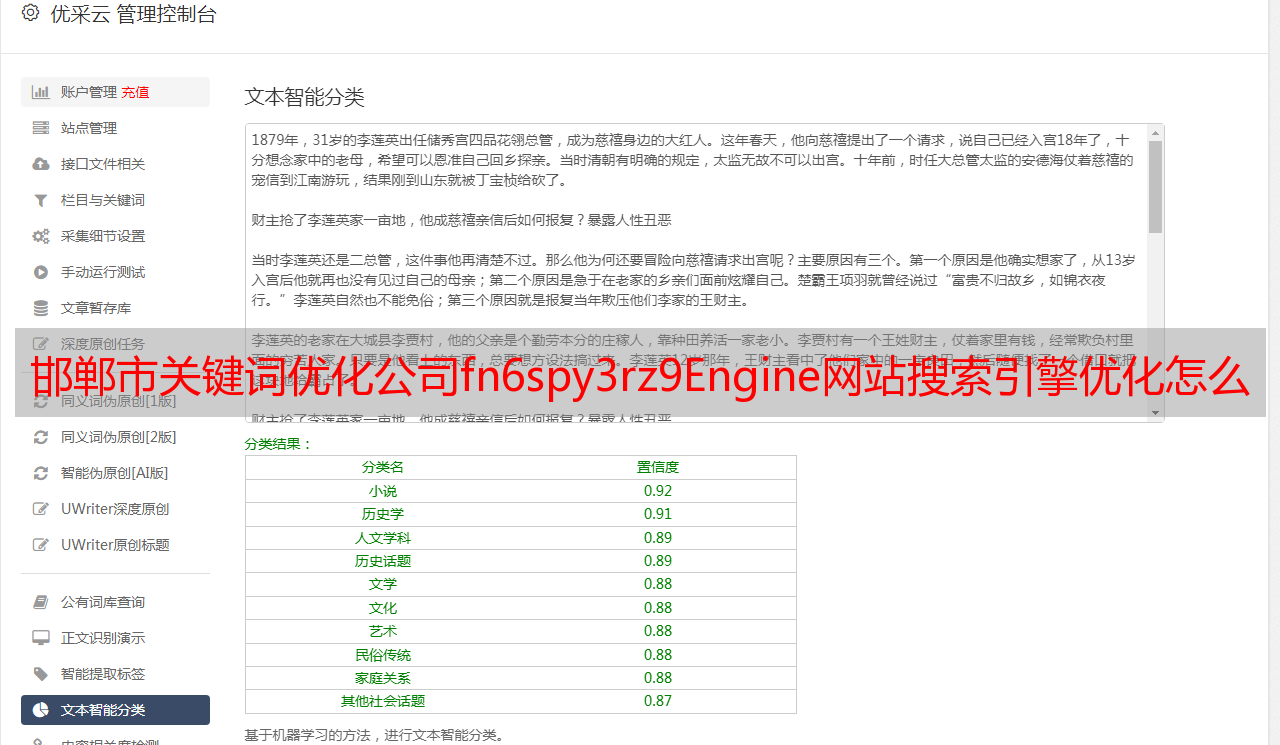The image size is (1280, 745).
Task: Go to 接口文件相关 section
Action: [x=115, y=164]
